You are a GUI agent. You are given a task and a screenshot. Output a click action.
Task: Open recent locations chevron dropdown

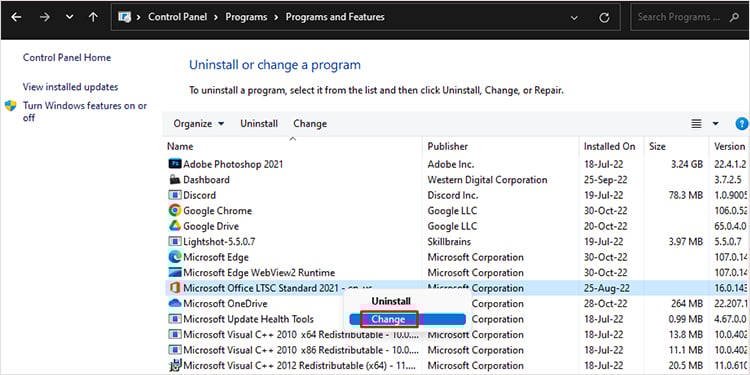[69, 17]
